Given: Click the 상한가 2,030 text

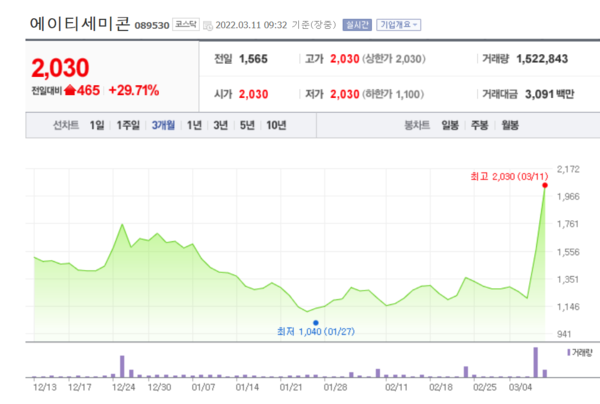Looking at the screenshot, I should point(394,59).
